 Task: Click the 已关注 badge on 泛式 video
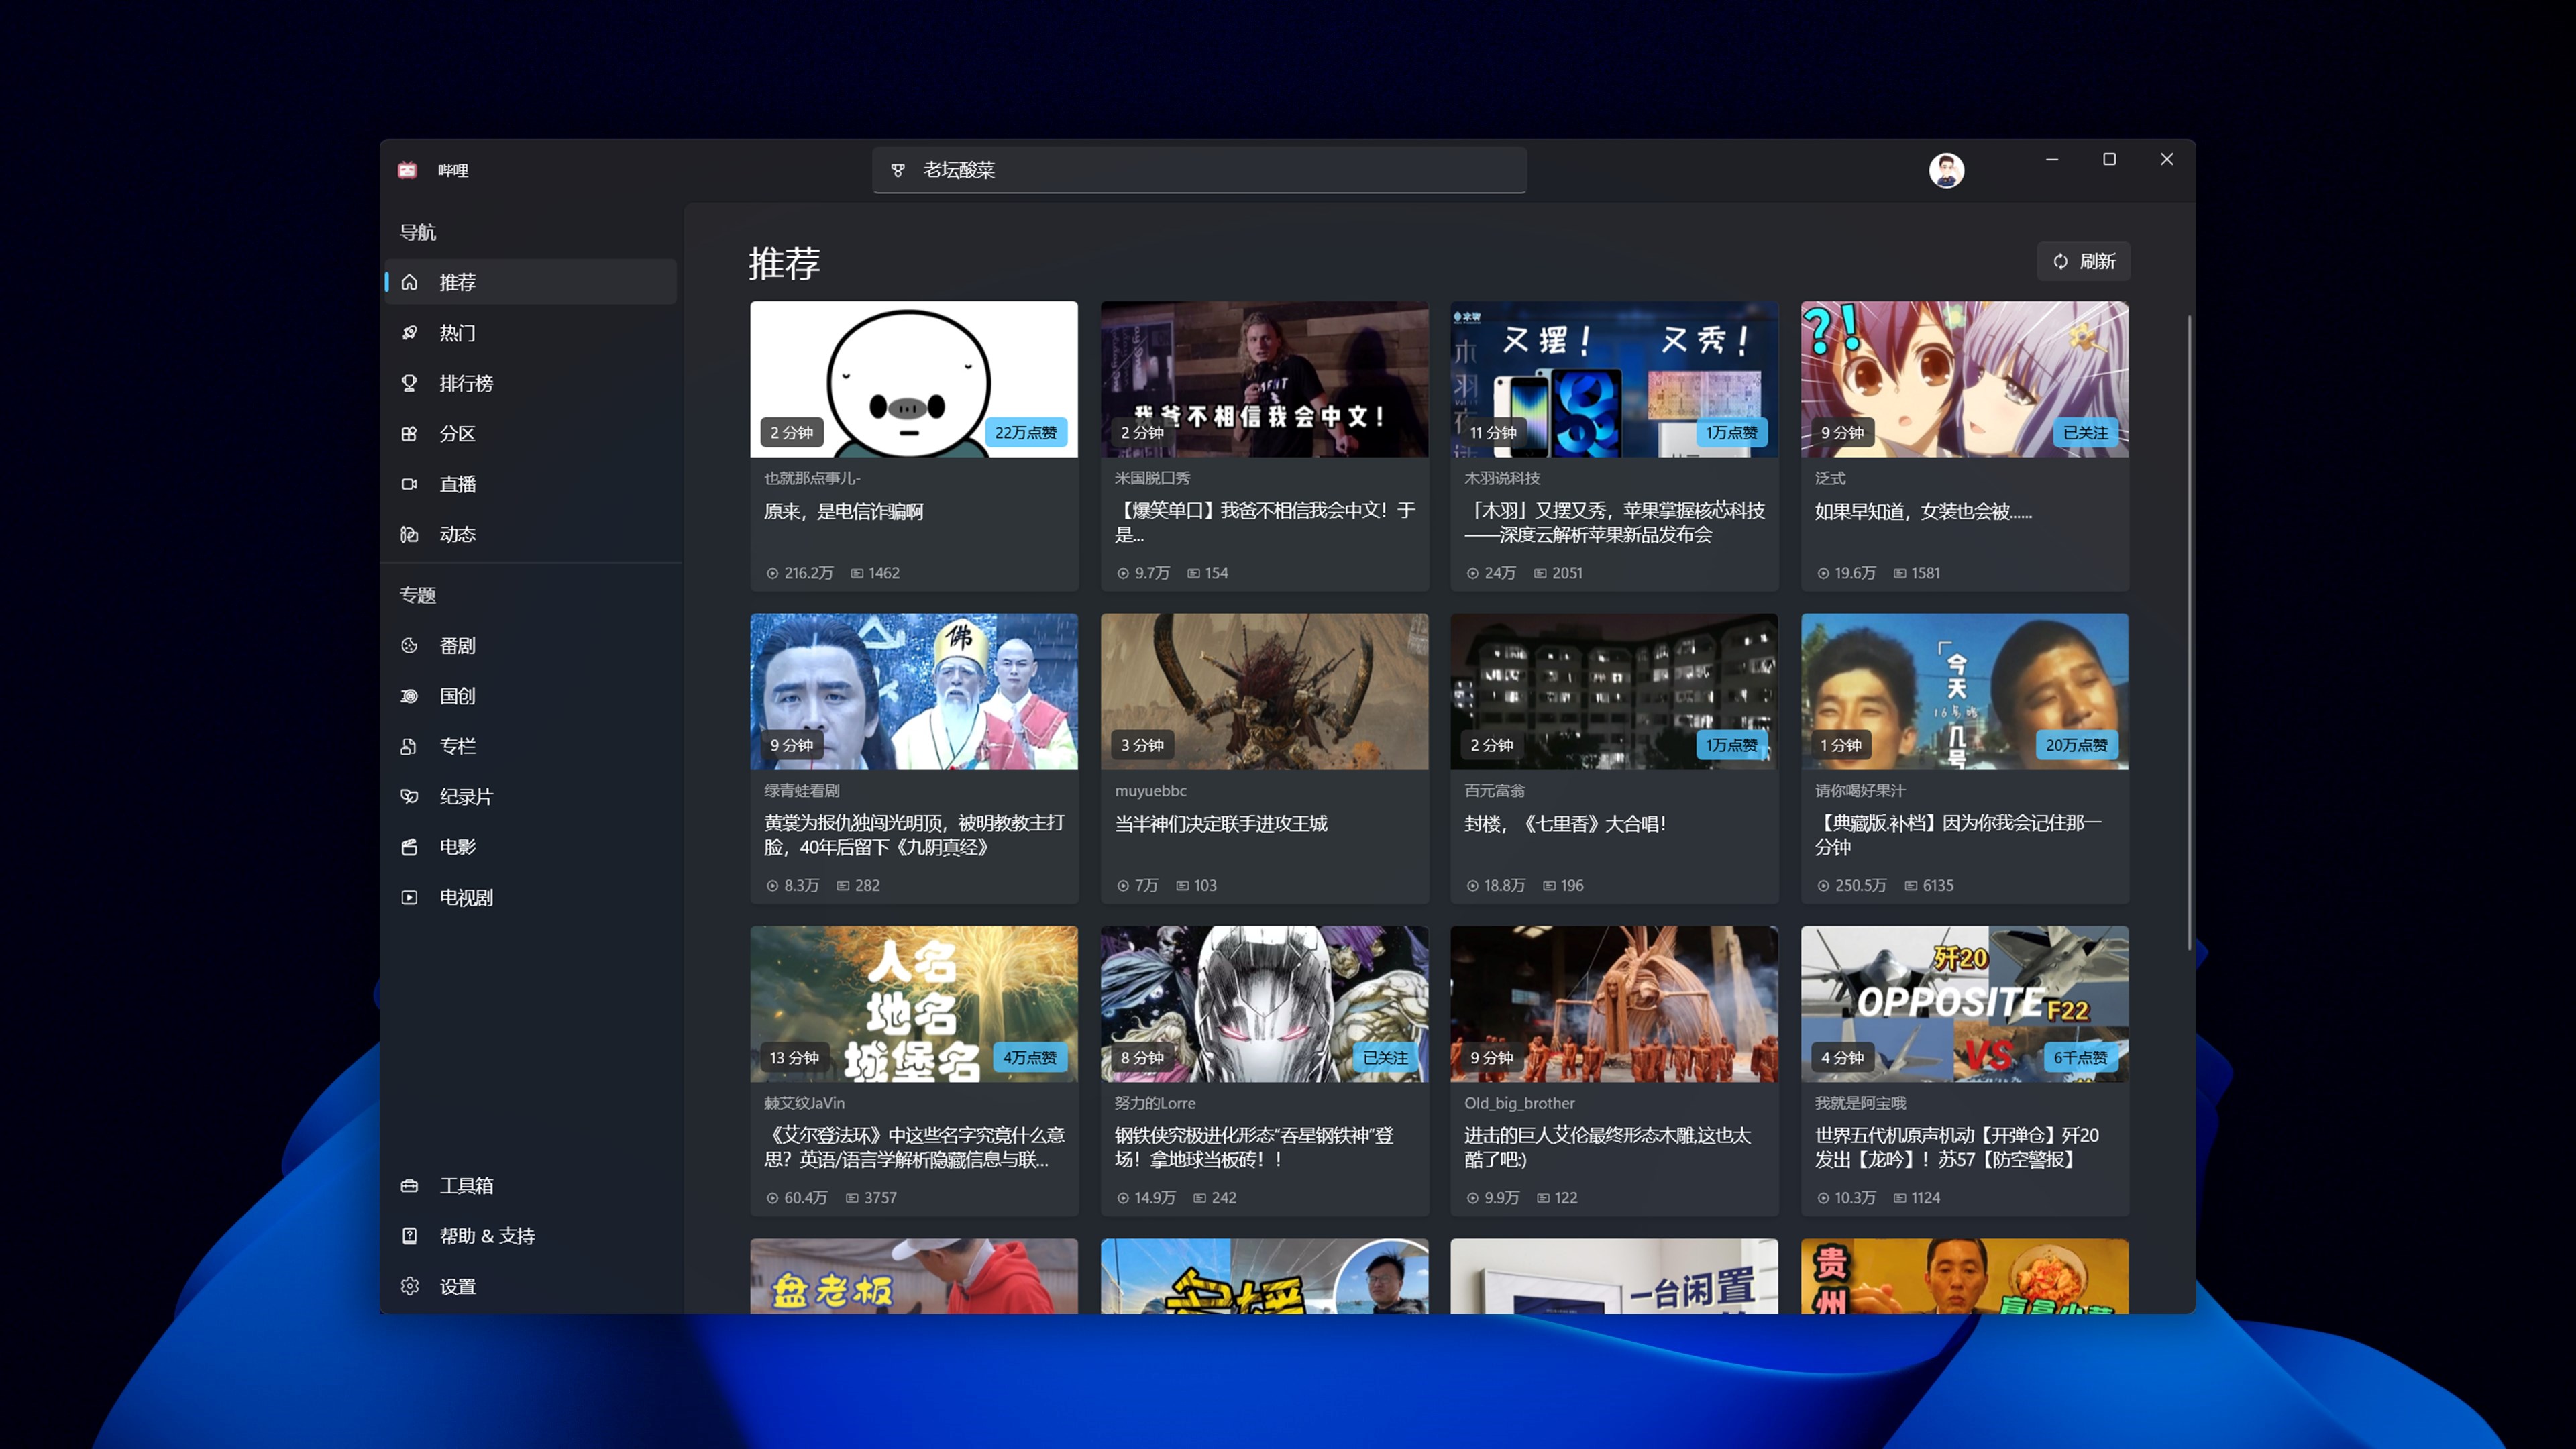pyautogui.click(x=2085, y=432)
